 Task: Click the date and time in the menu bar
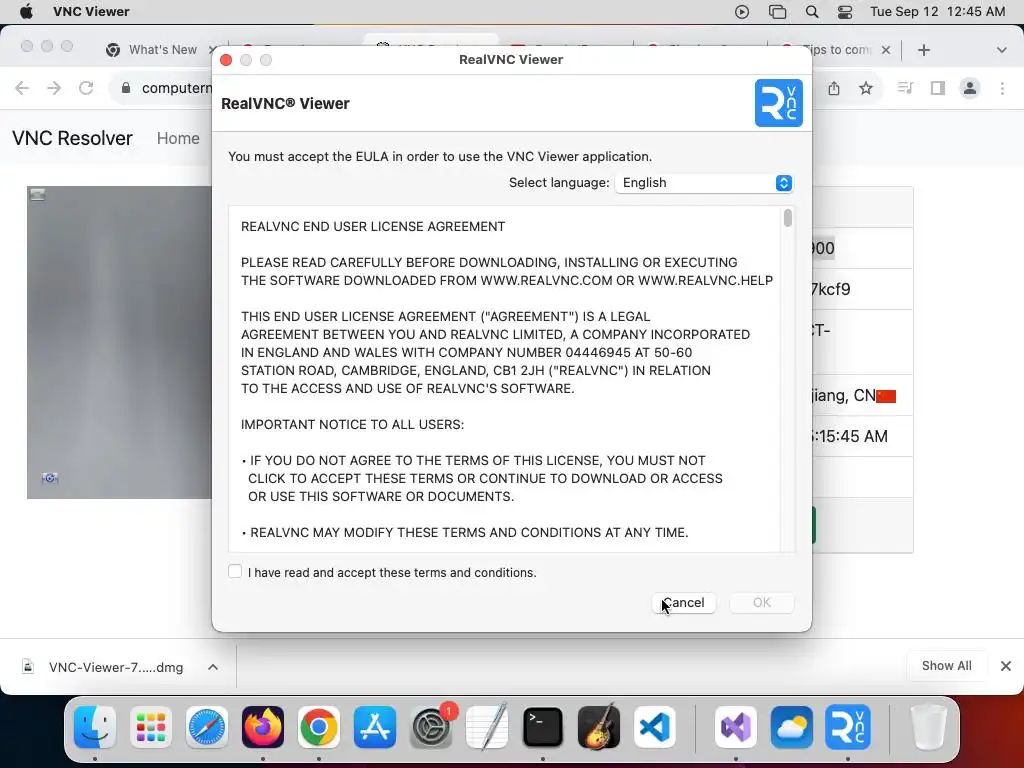pos(937,12)
